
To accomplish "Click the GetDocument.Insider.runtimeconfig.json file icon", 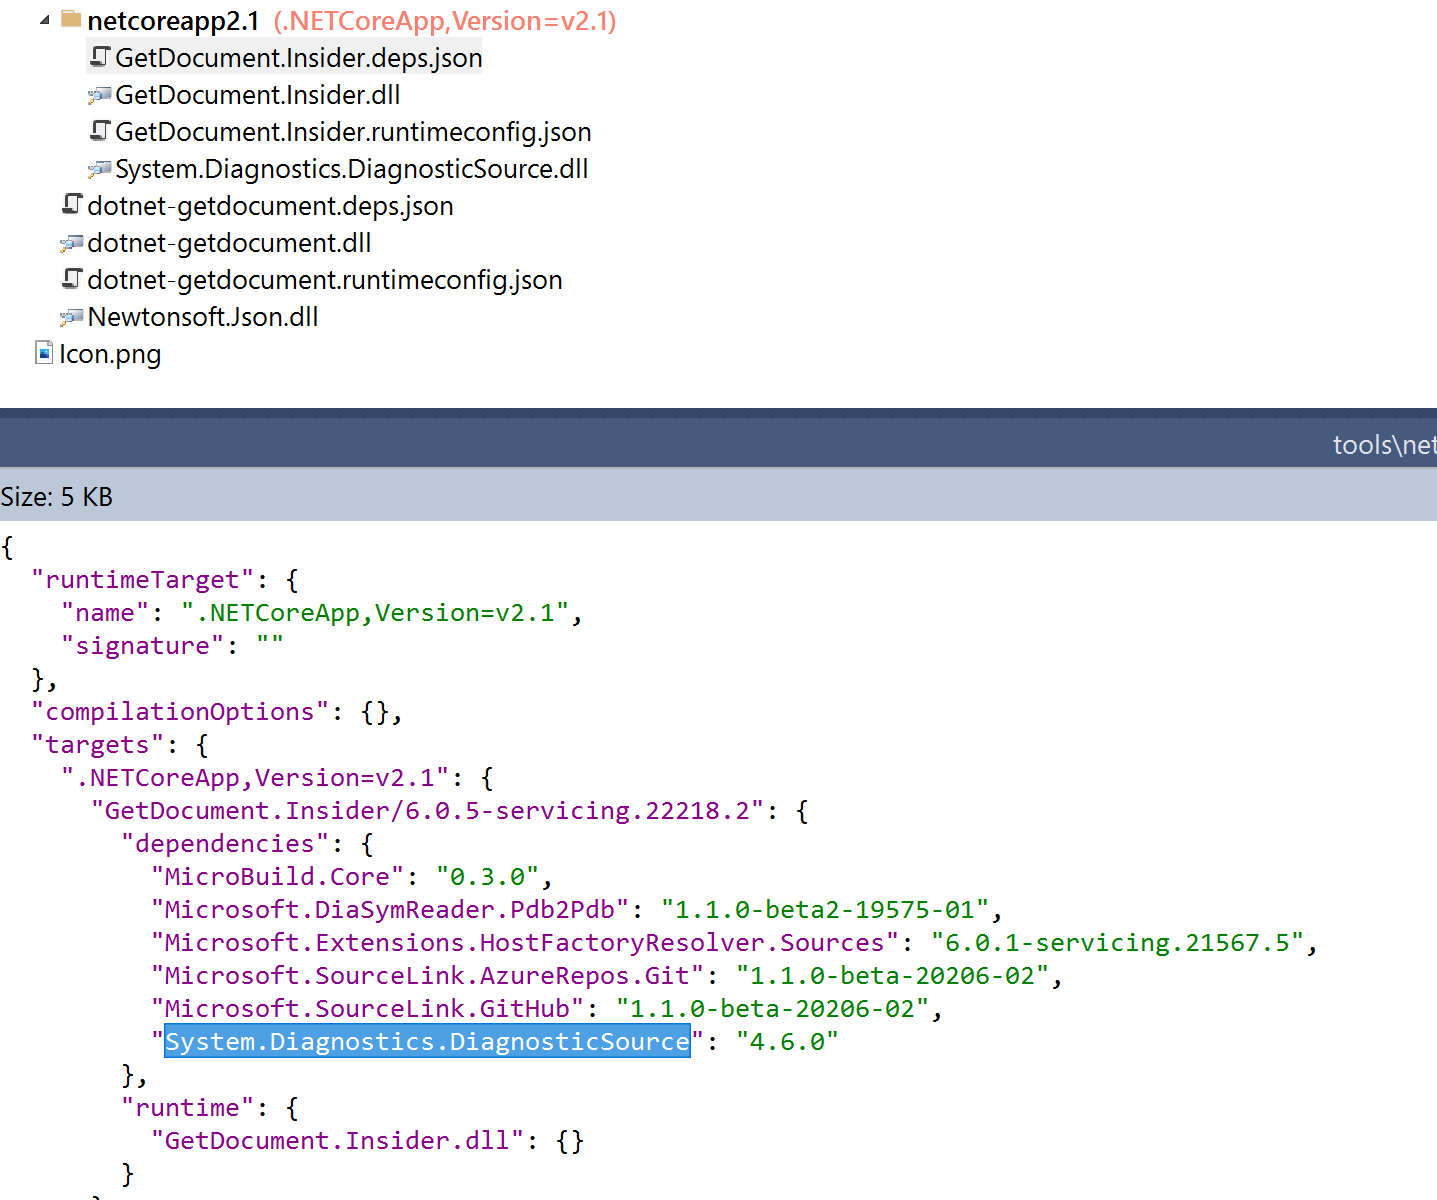I will click(x=100, y=131).
